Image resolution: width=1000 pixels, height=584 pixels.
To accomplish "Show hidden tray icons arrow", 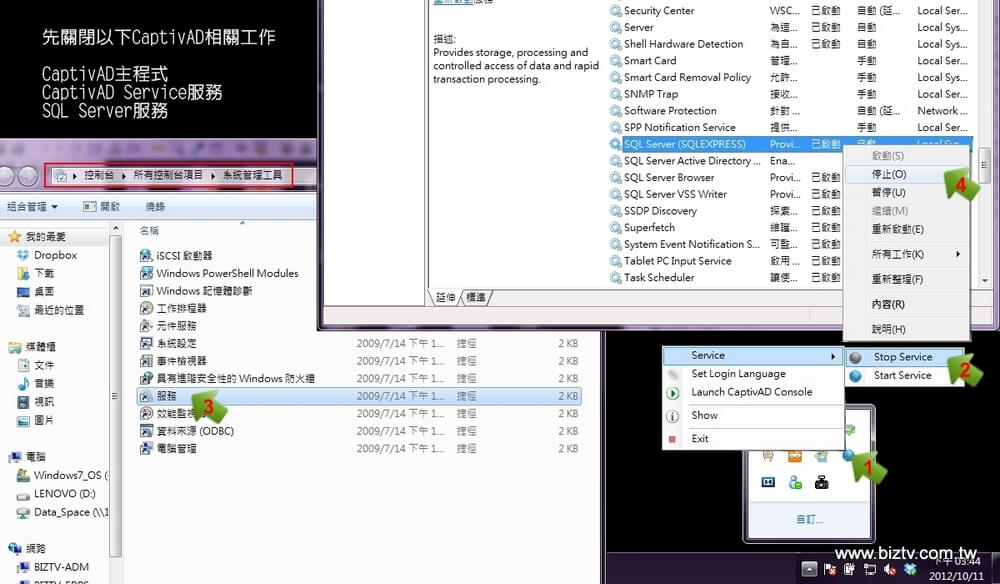I will tap(809, 569).
